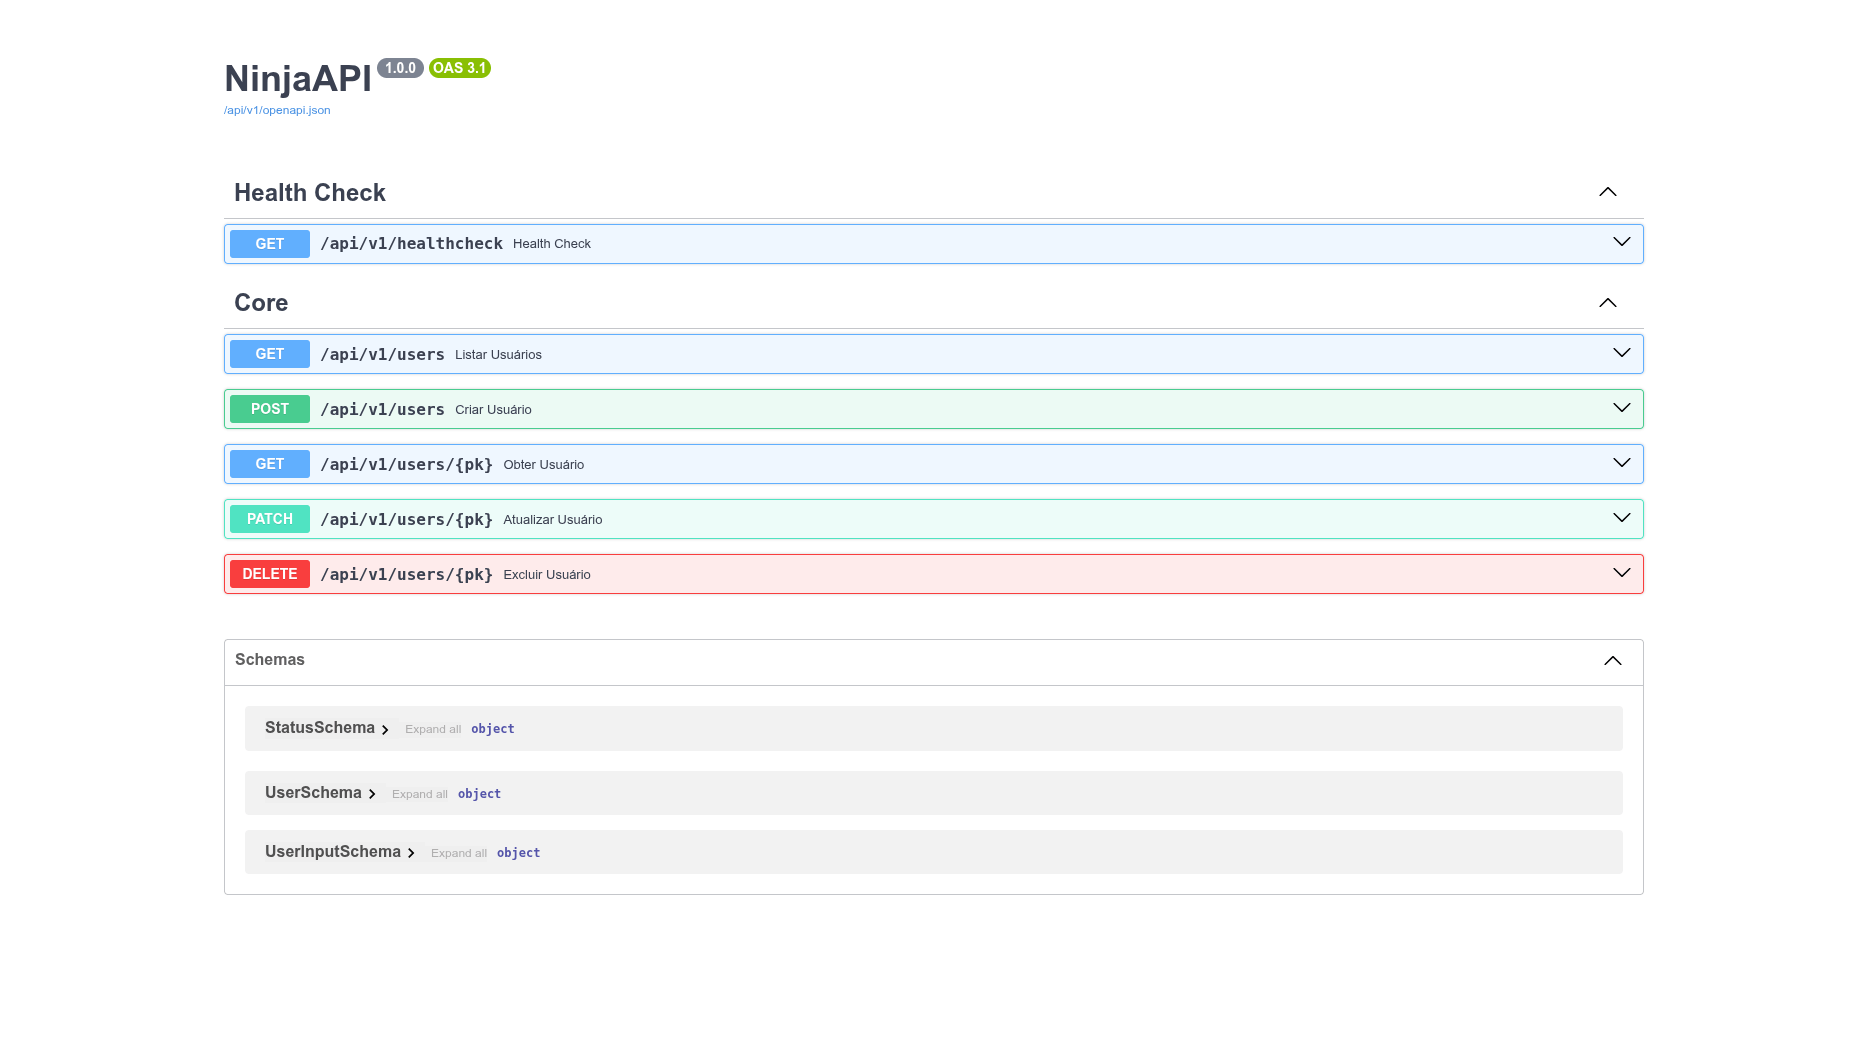The image size is (1868, 1047).
Task: Click the Core section heading
Action: pos(261,303)
